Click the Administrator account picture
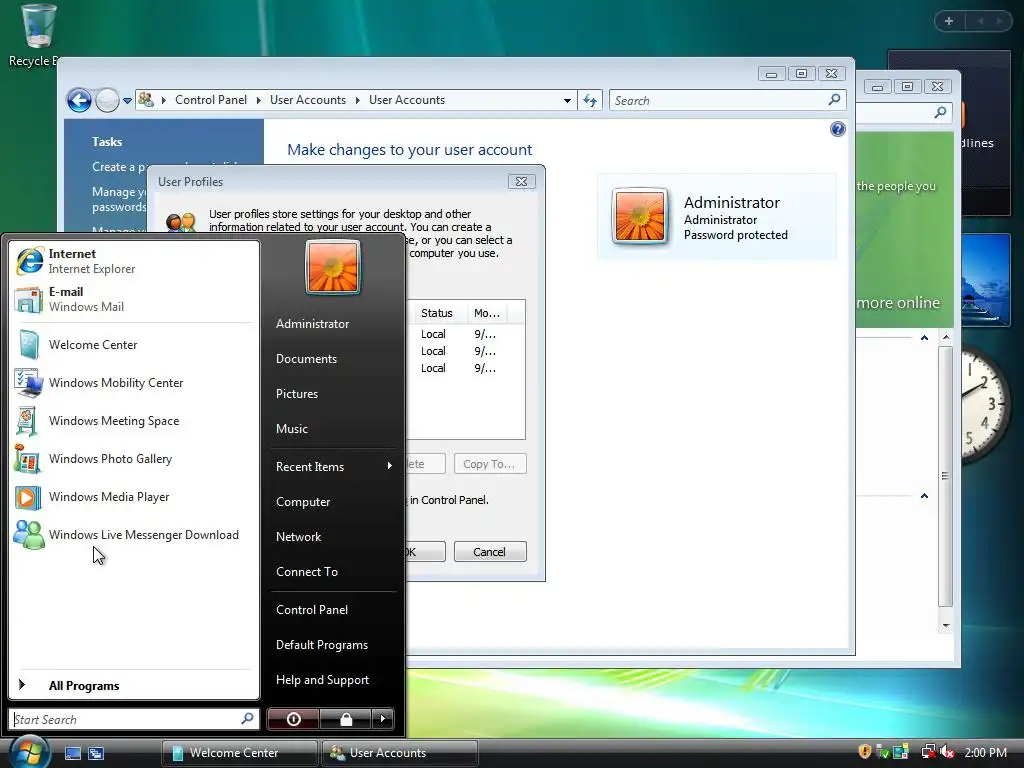 click(x=639, y=216)
